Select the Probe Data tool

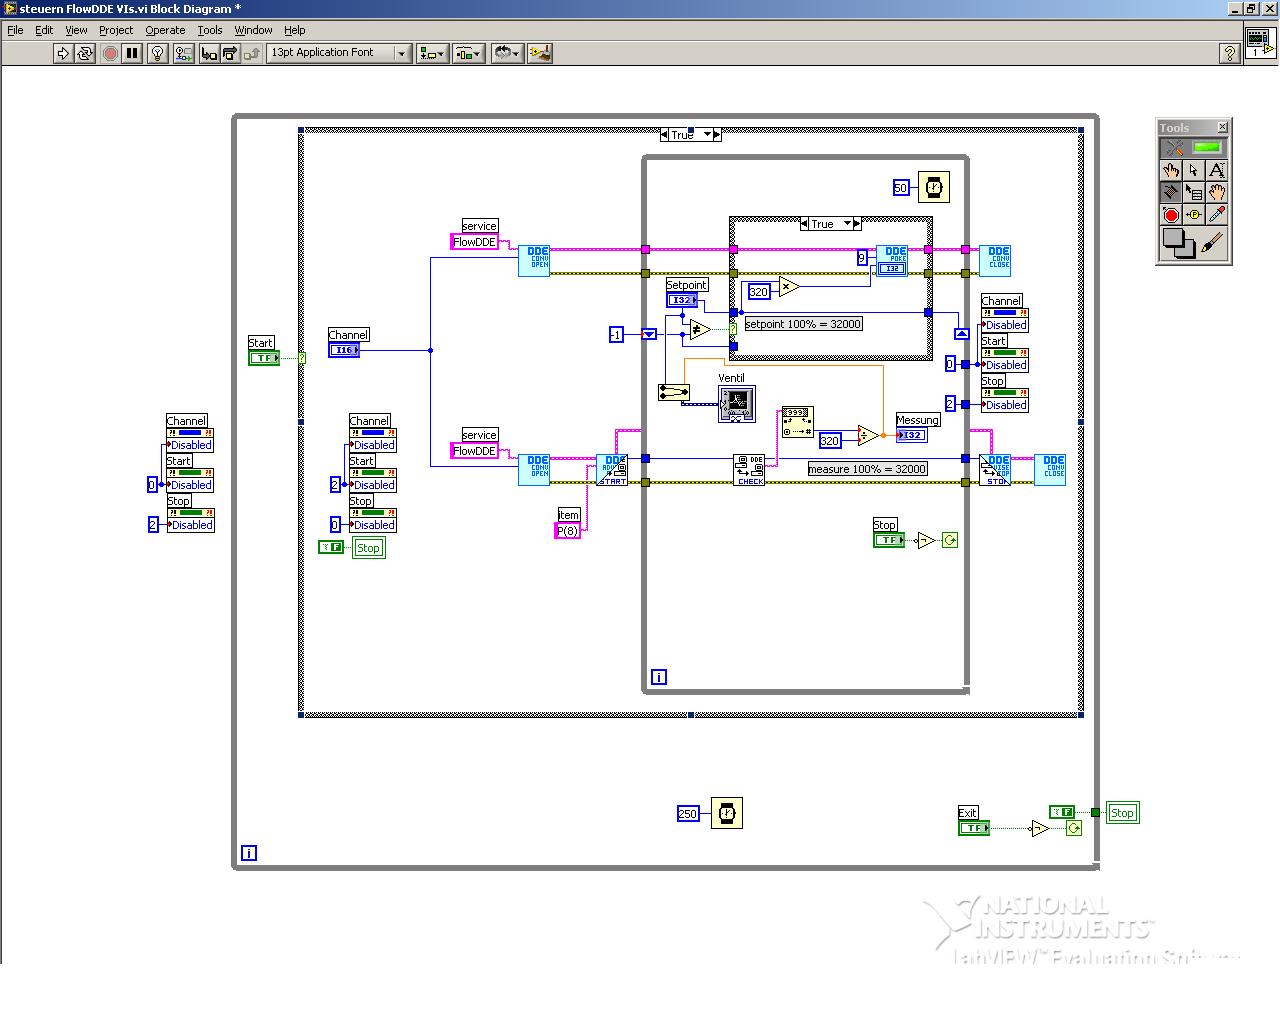point(1194,214)
